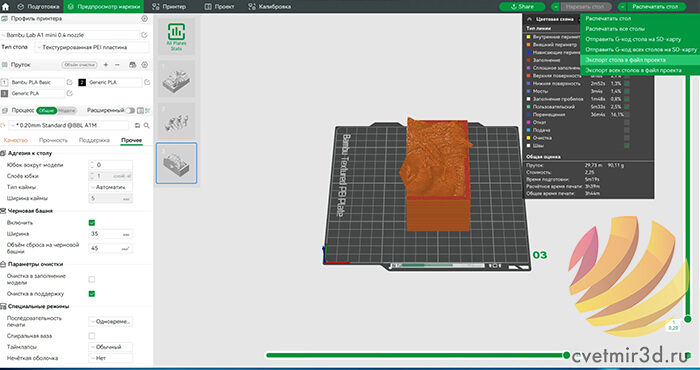This screenshot has height=370, width=700.
Task: Switch process scope to Общие
Action: pos(46,110)
